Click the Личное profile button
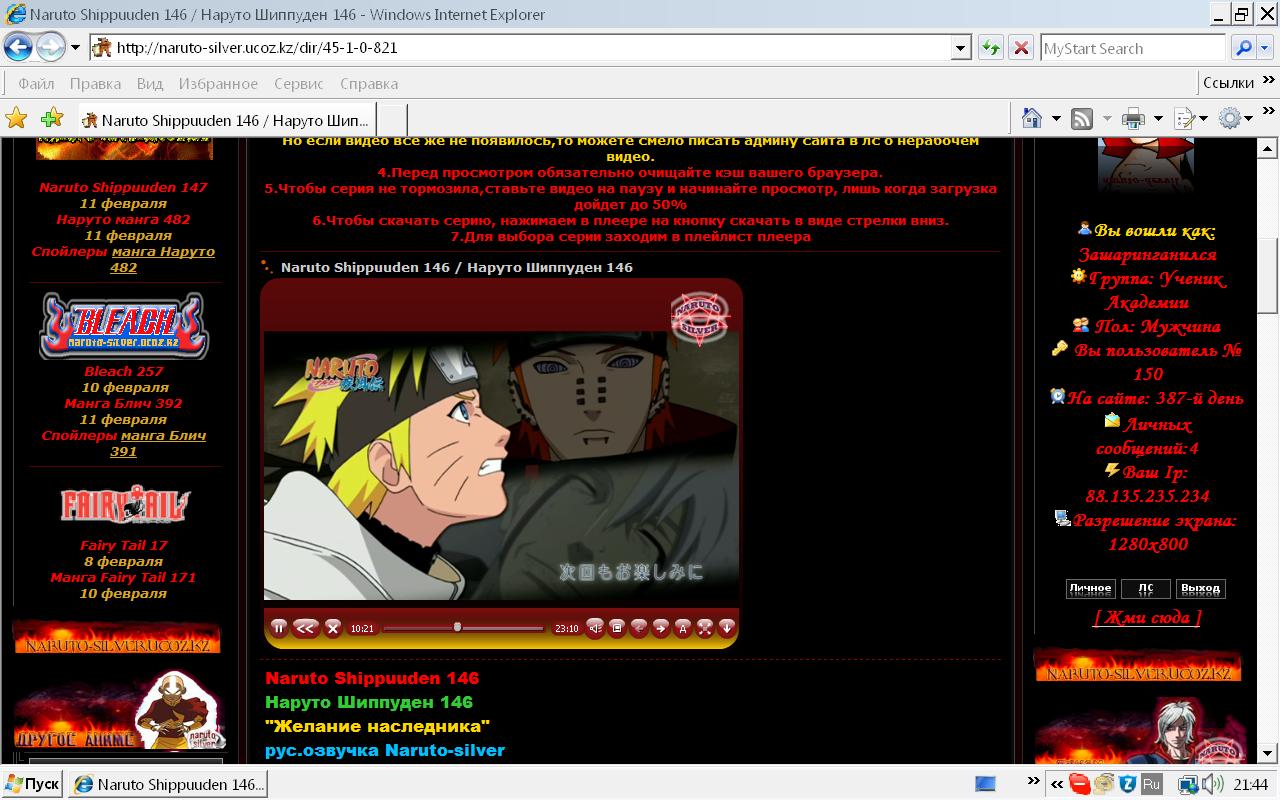The height and width of the screenshot is (800, 1280). (x=1090, y=589)
